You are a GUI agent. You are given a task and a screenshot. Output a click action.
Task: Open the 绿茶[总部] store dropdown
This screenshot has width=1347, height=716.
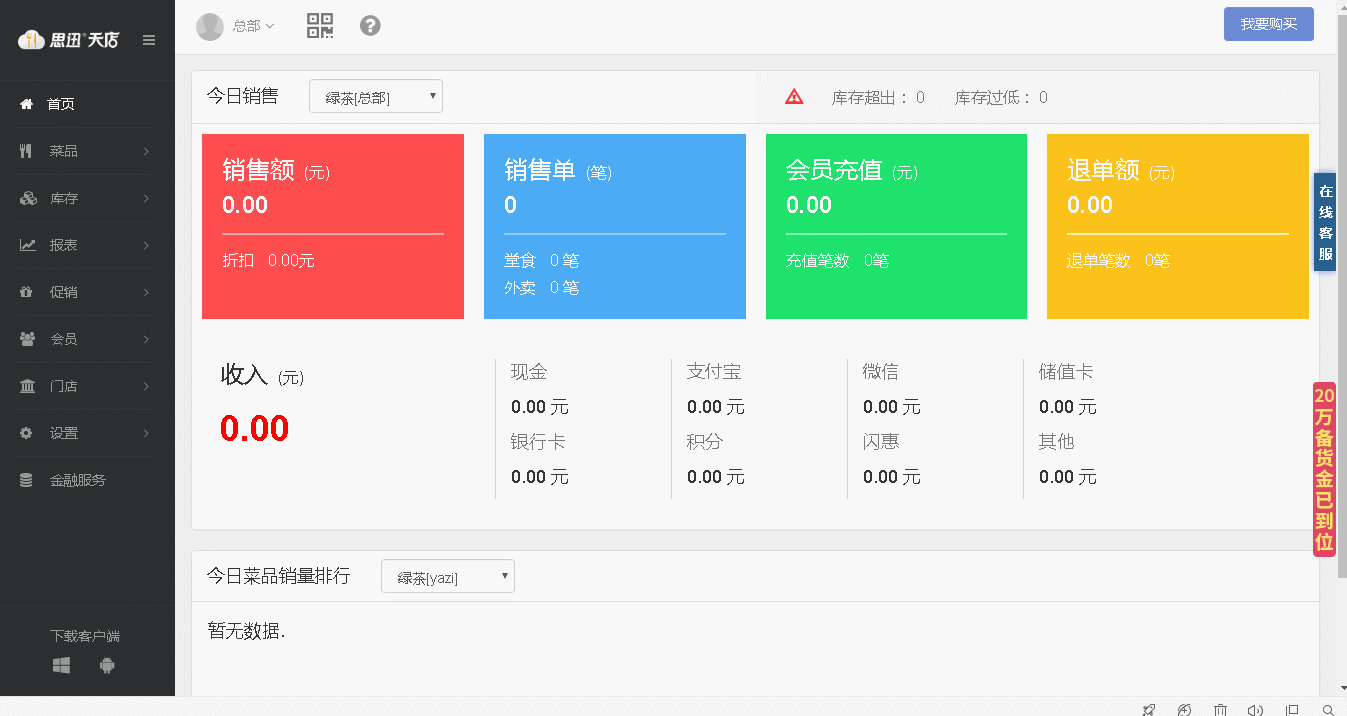tap(376, 97)
